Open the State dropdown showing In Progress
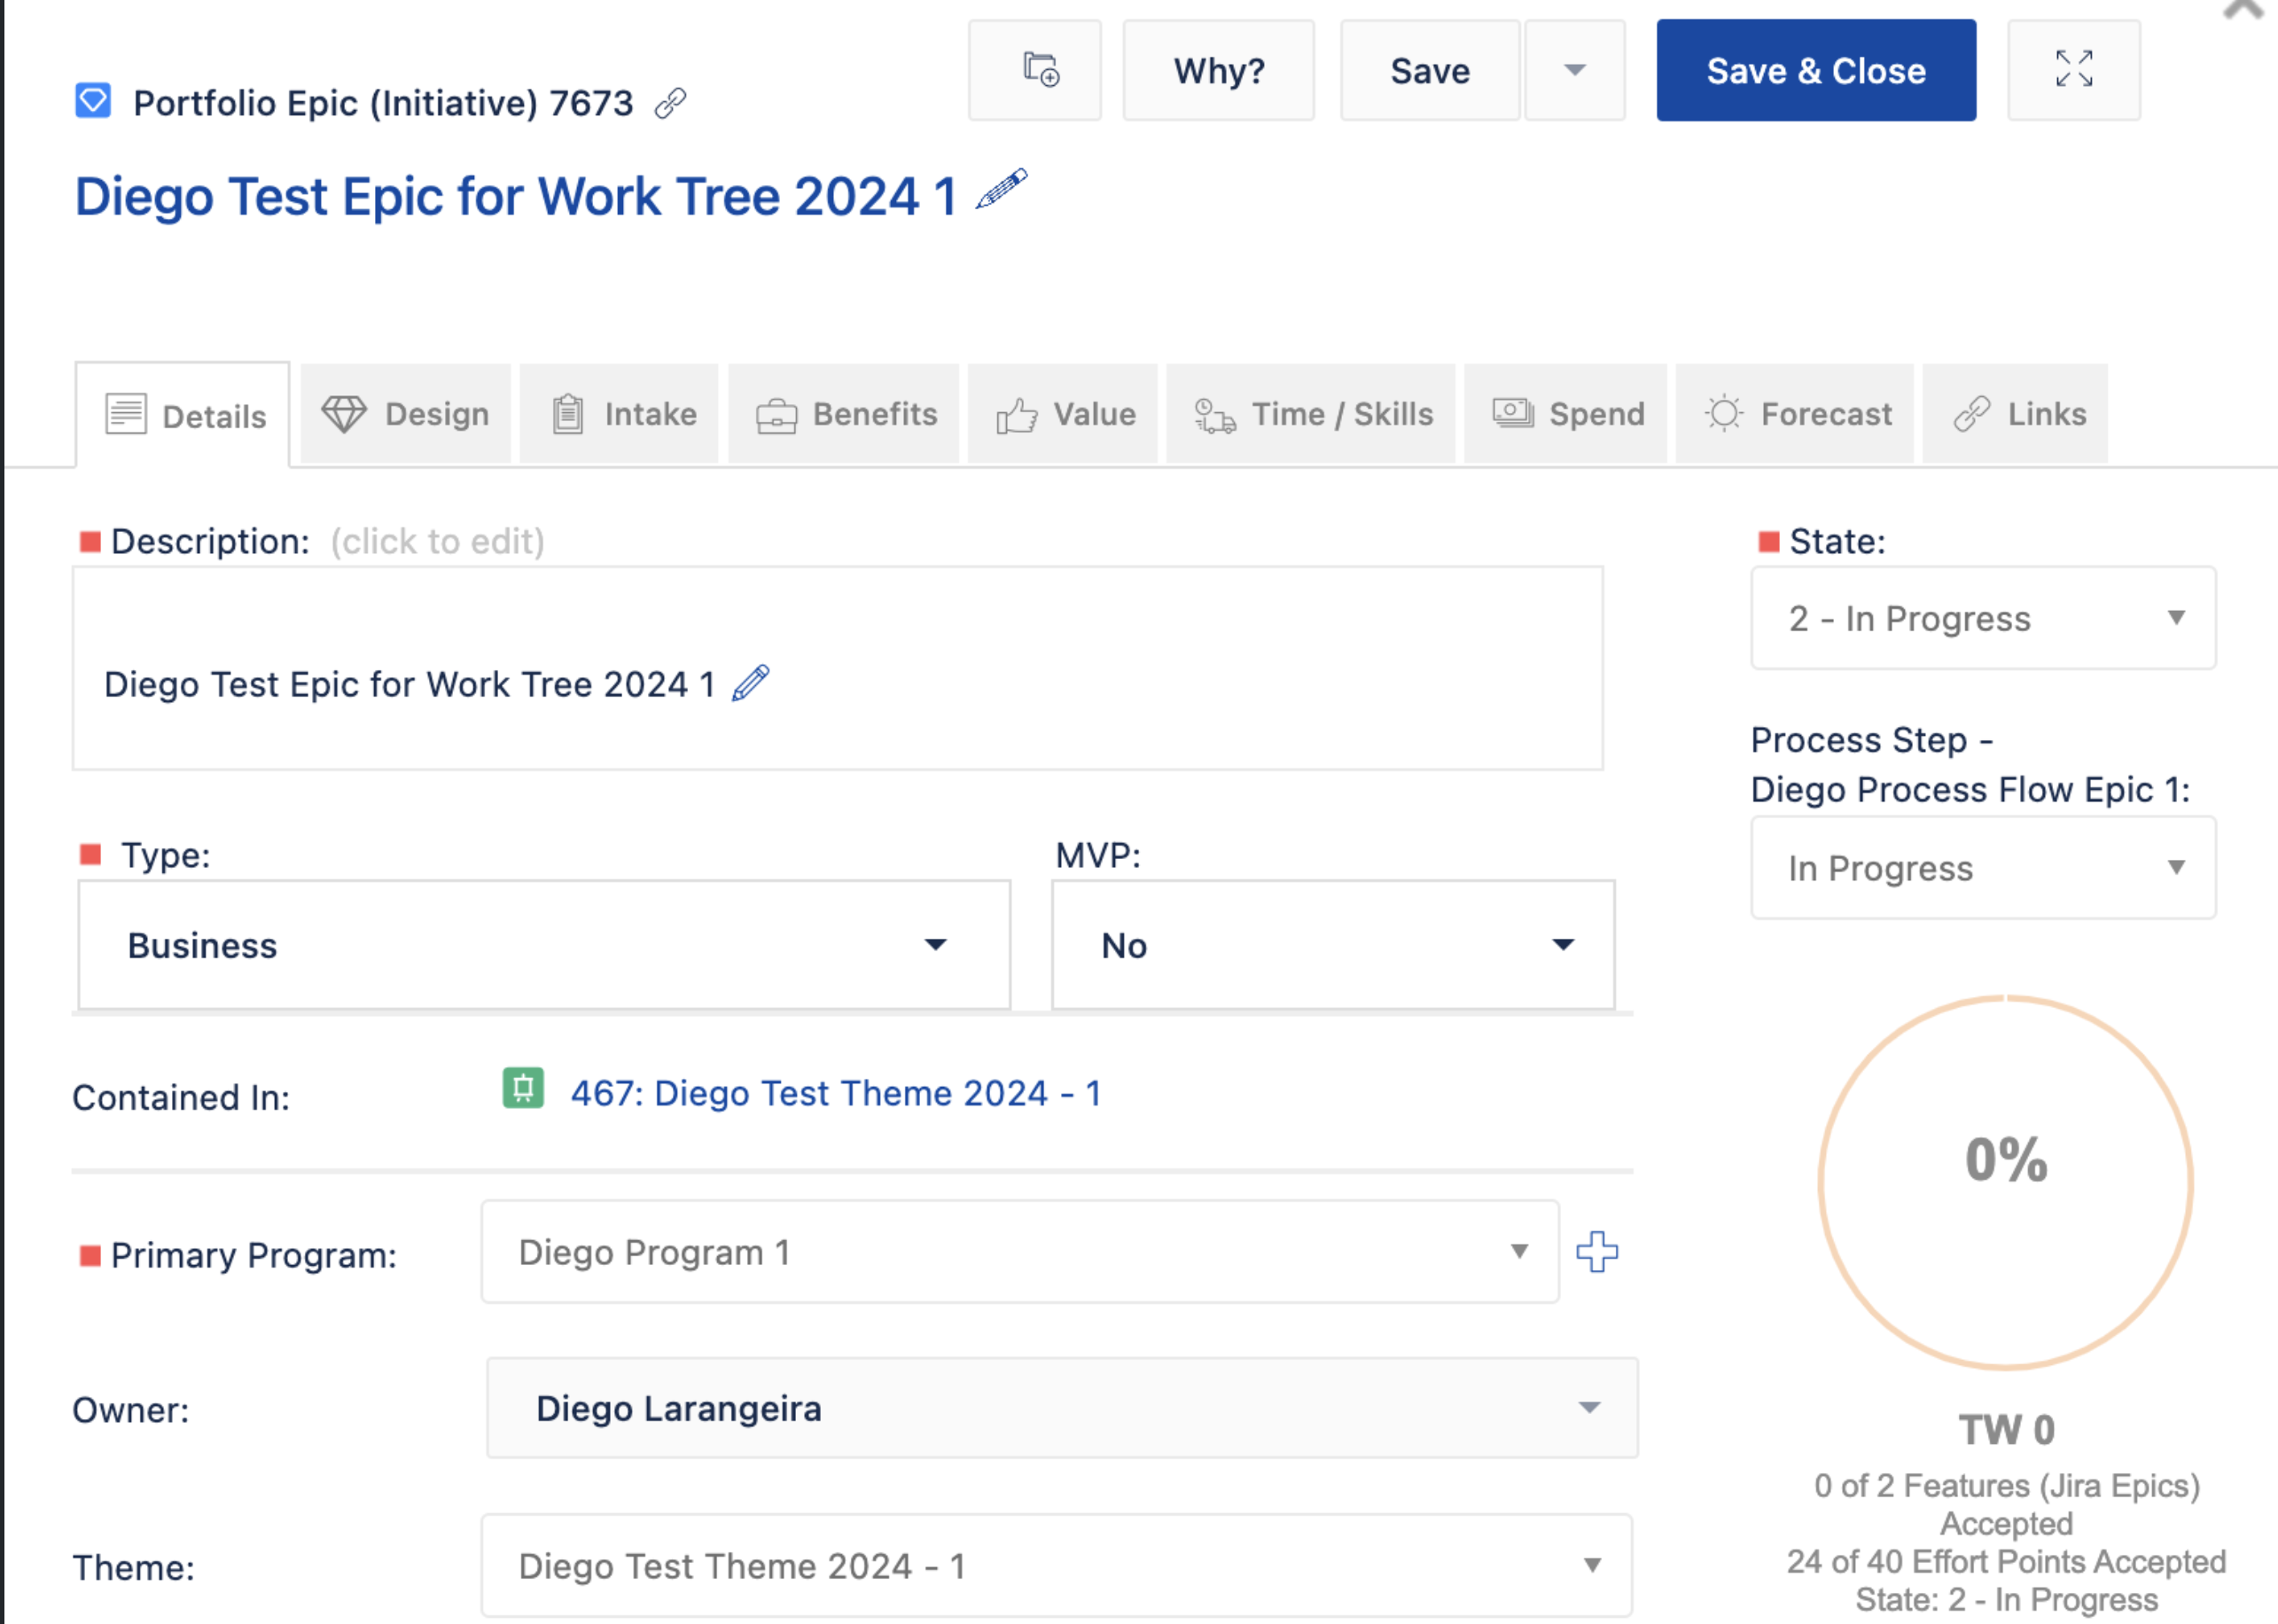Screen dimensions: 2278x1624 pos(1982,618)
